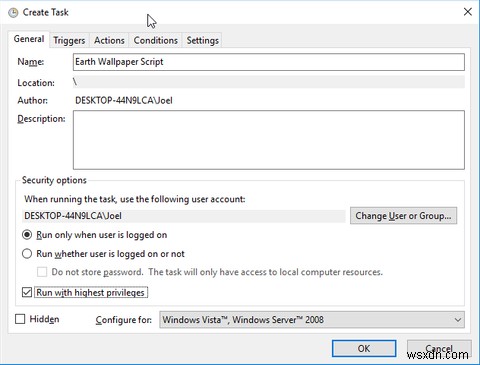Open the Configure for dropdown
Image resolution: width=480 pixels, height=365 pixels.
pyautogui.click(x=312, y=320)
